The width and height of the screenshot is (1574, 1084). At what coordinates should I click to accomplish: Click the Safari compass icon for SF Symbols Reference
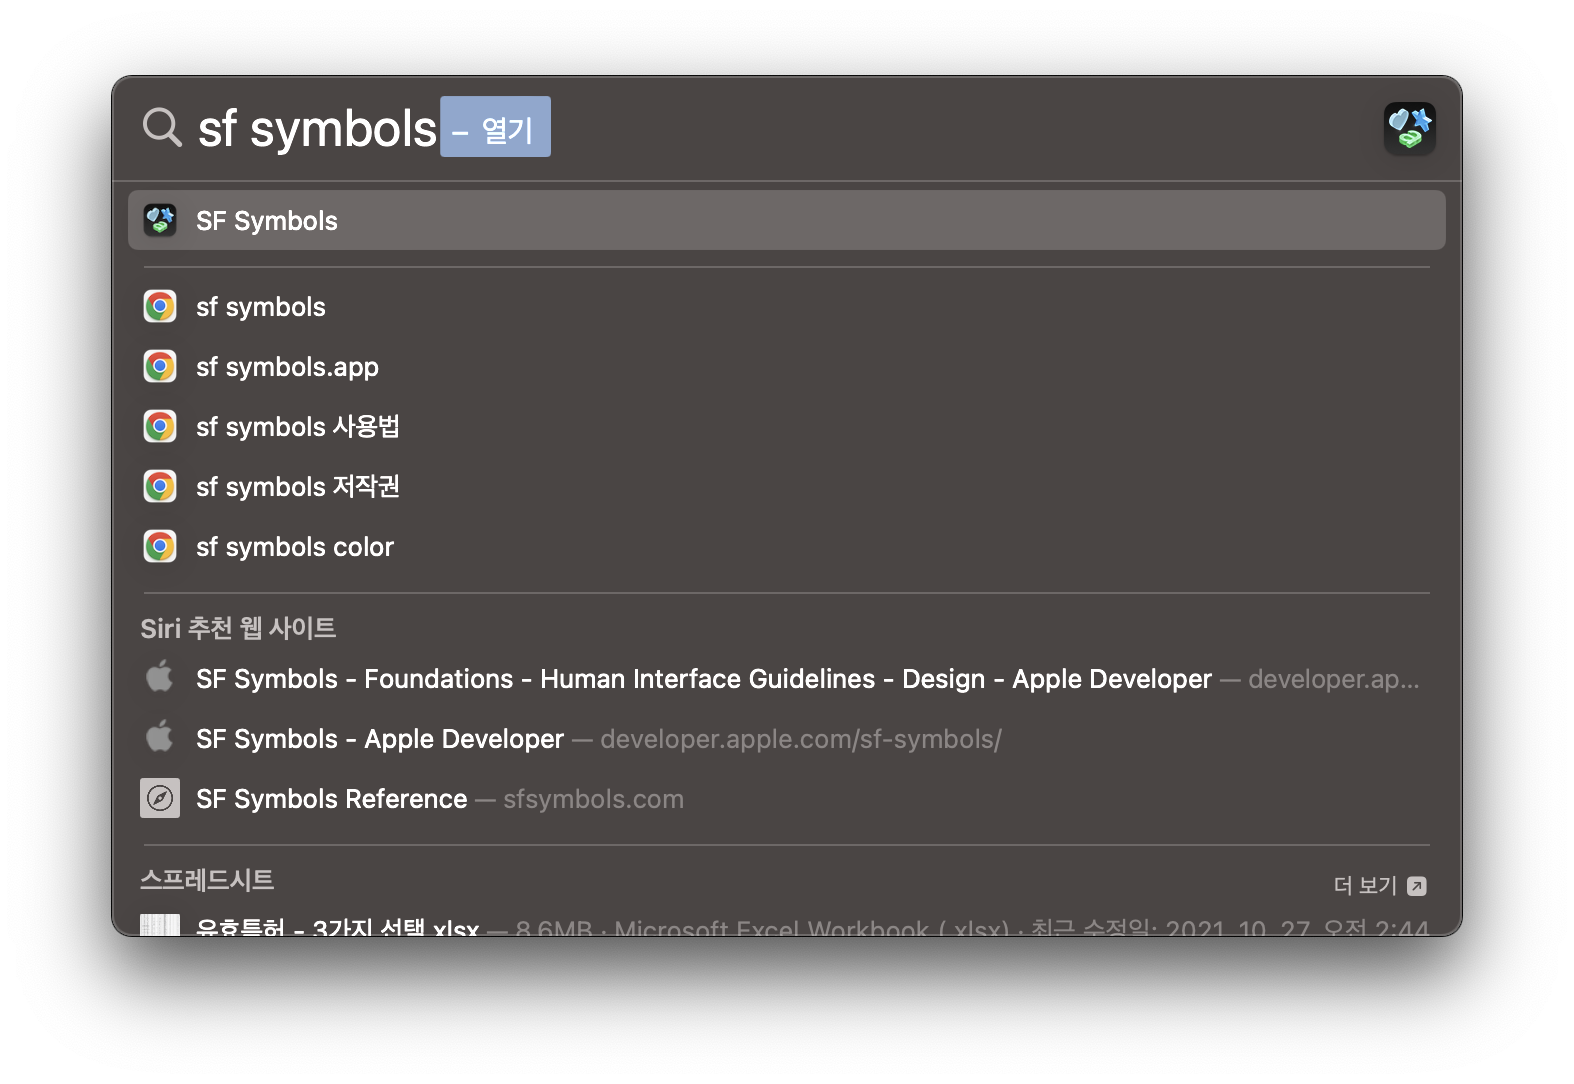pos(160,798)
